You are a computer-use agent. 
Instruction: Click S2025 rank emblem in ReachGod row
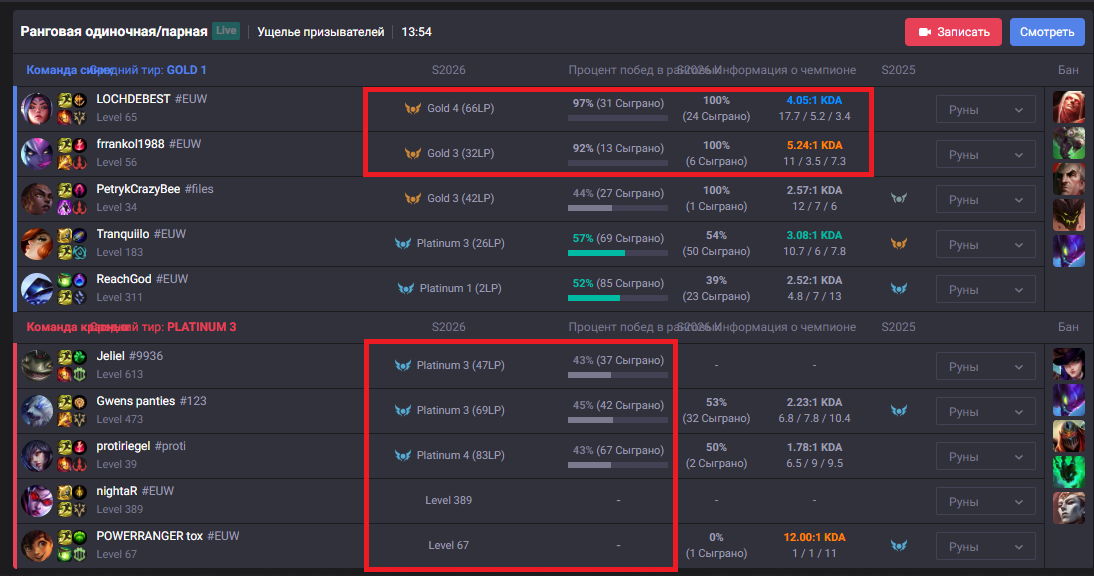(899, 289)
